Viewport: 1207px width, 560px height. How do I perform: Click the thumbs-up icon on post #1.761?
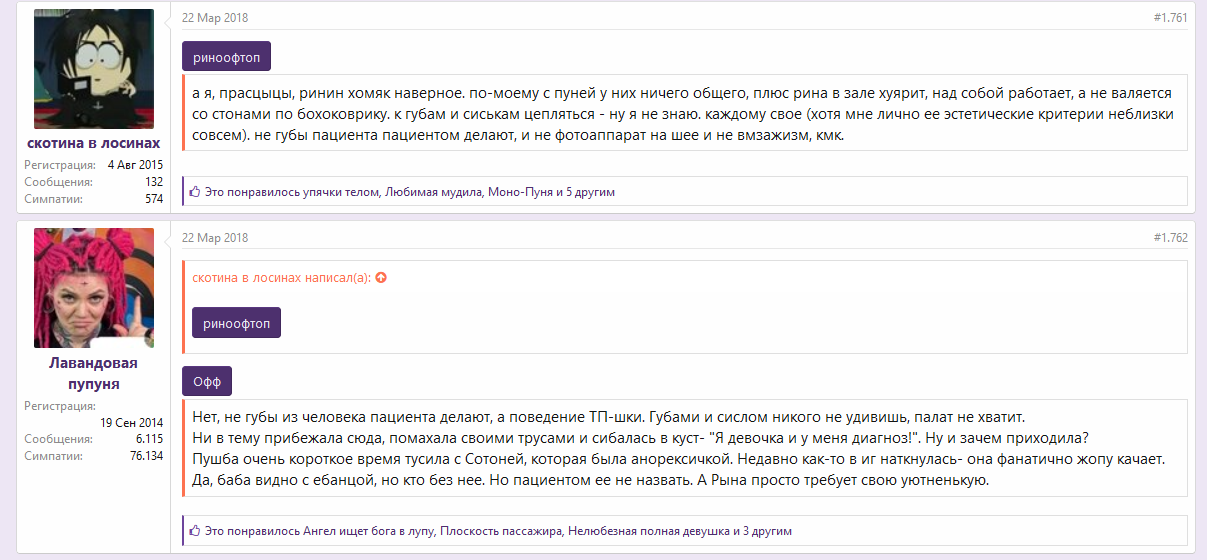[x=195, y=191]
